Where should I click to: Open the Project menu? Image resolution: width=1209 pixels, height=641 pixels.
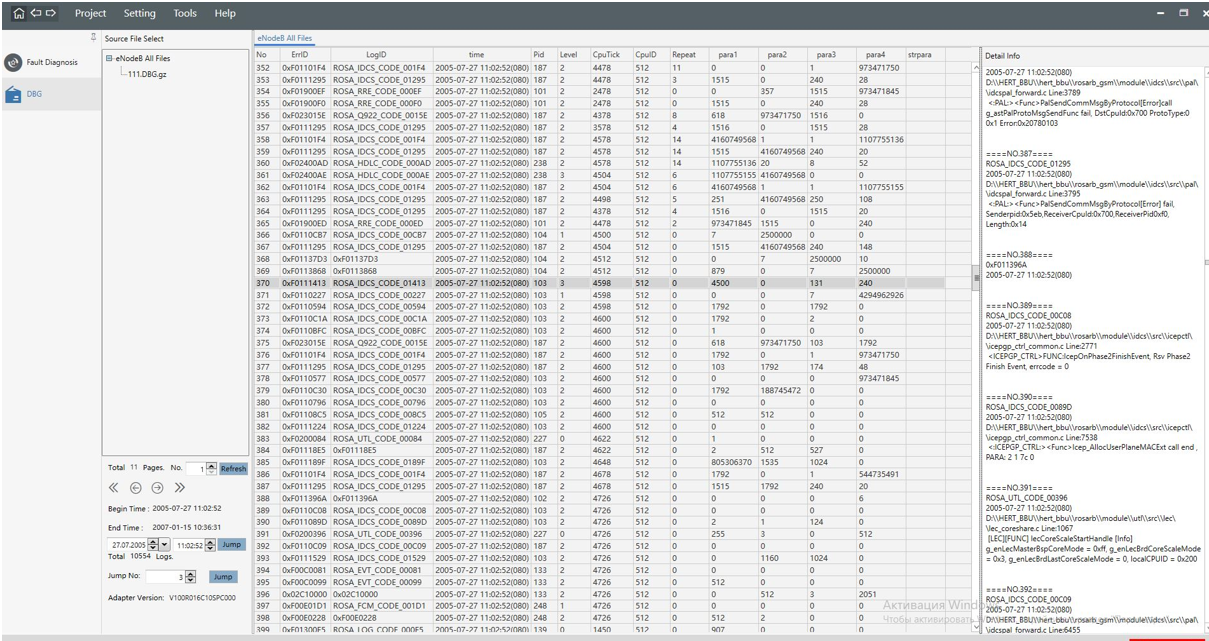coord(90,13)
